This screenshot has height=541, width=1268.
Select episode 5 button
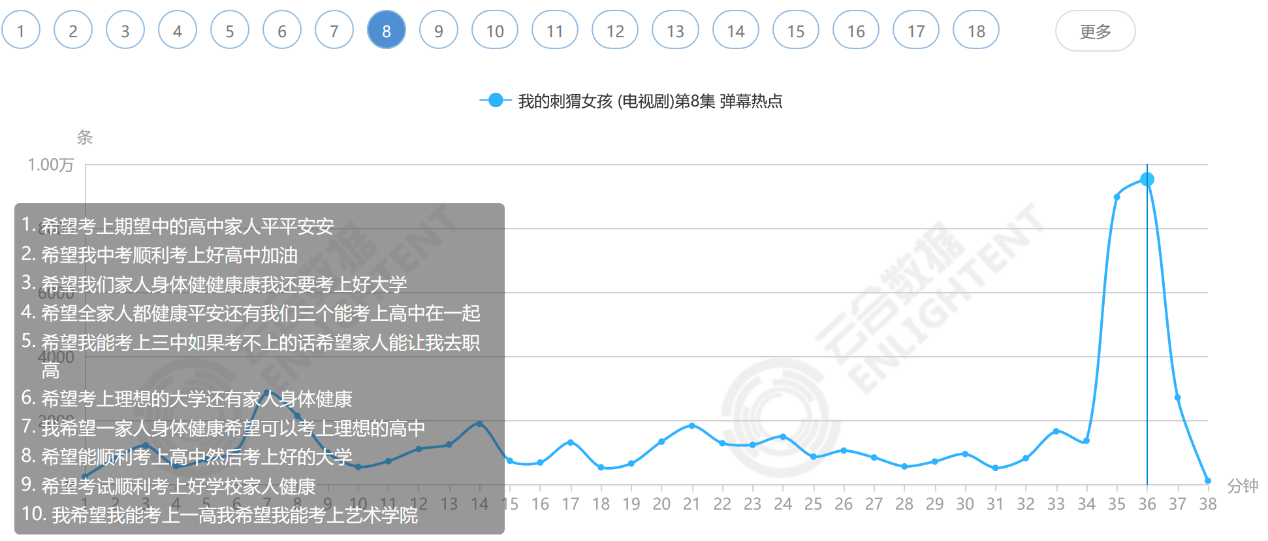pyautogui.click(x=230, y=31)
